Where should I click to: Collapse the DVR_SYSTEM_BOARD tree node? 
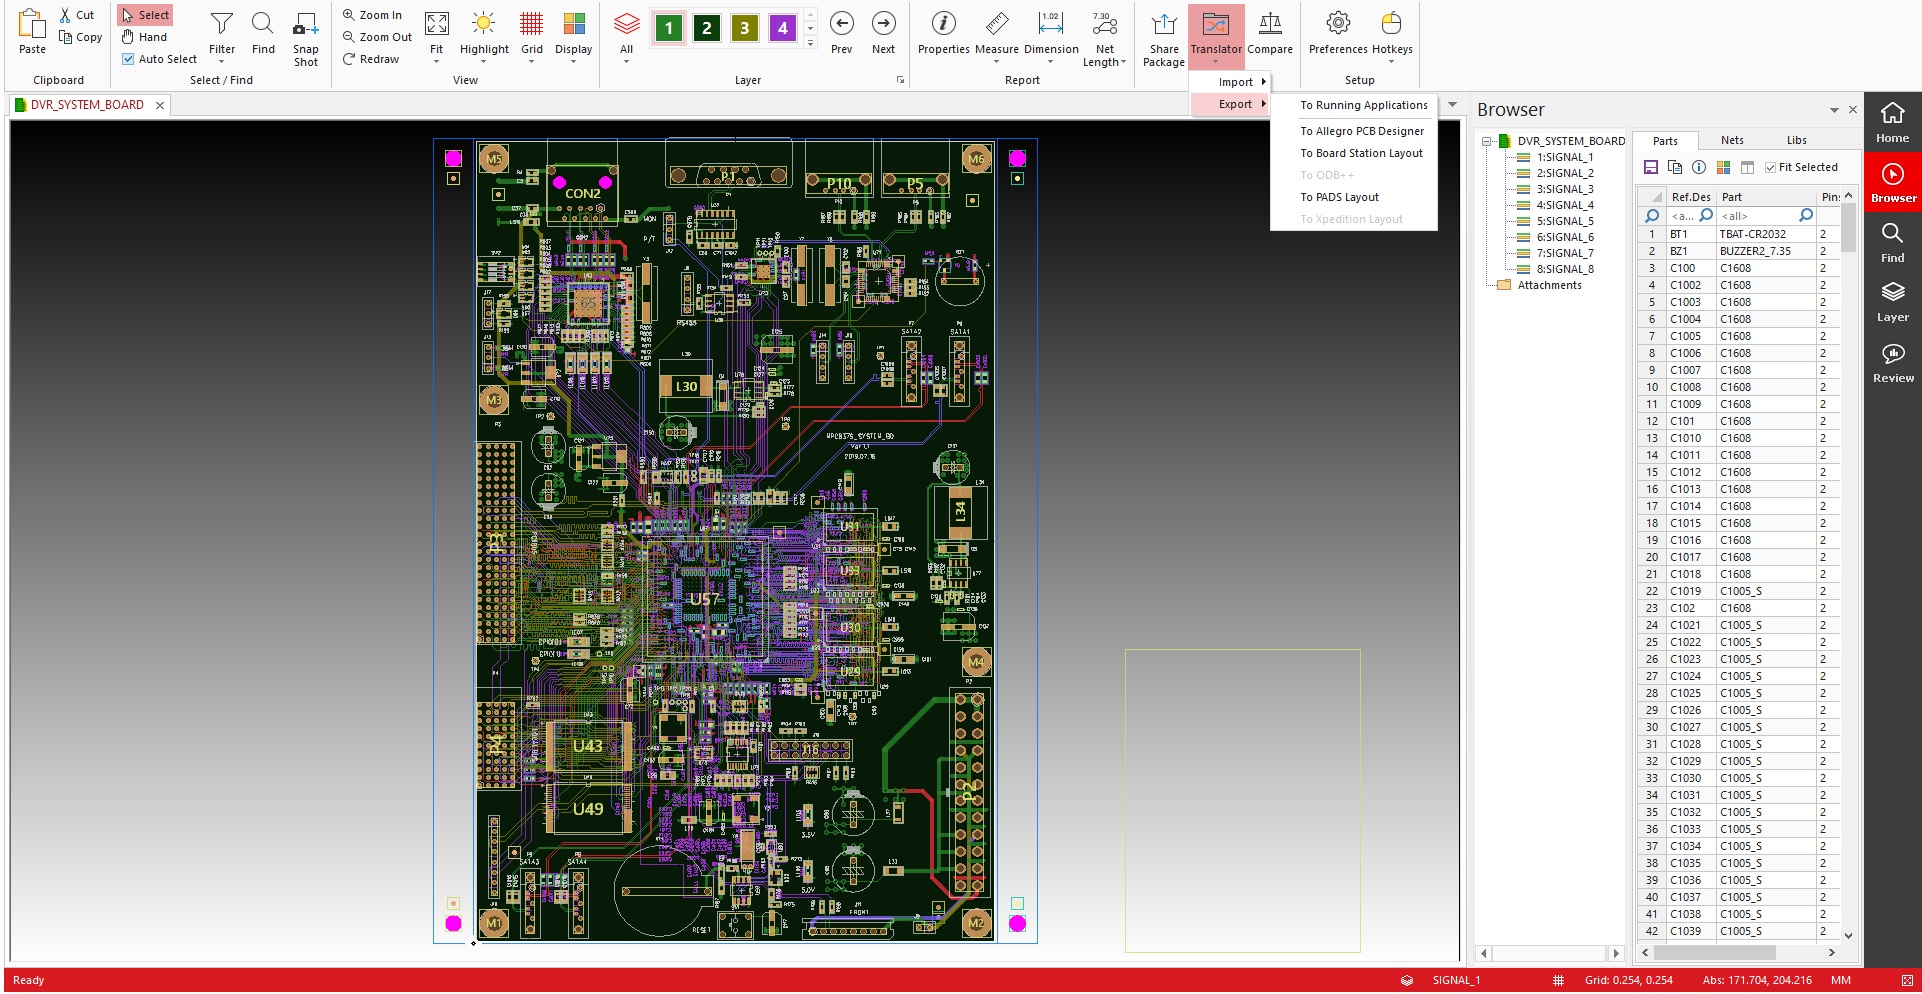pyautogui.click(x=1487, y=141)
